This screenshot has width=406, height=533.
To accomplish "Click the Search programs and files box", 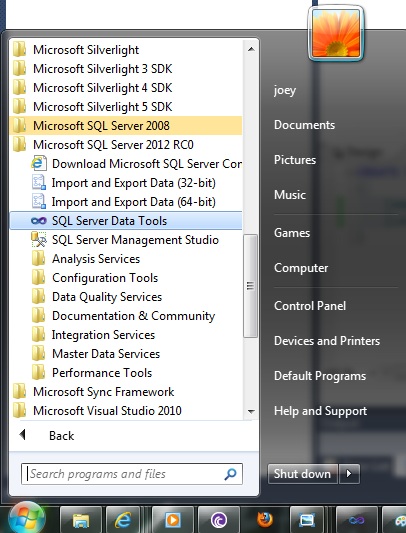I will [132, 474].
